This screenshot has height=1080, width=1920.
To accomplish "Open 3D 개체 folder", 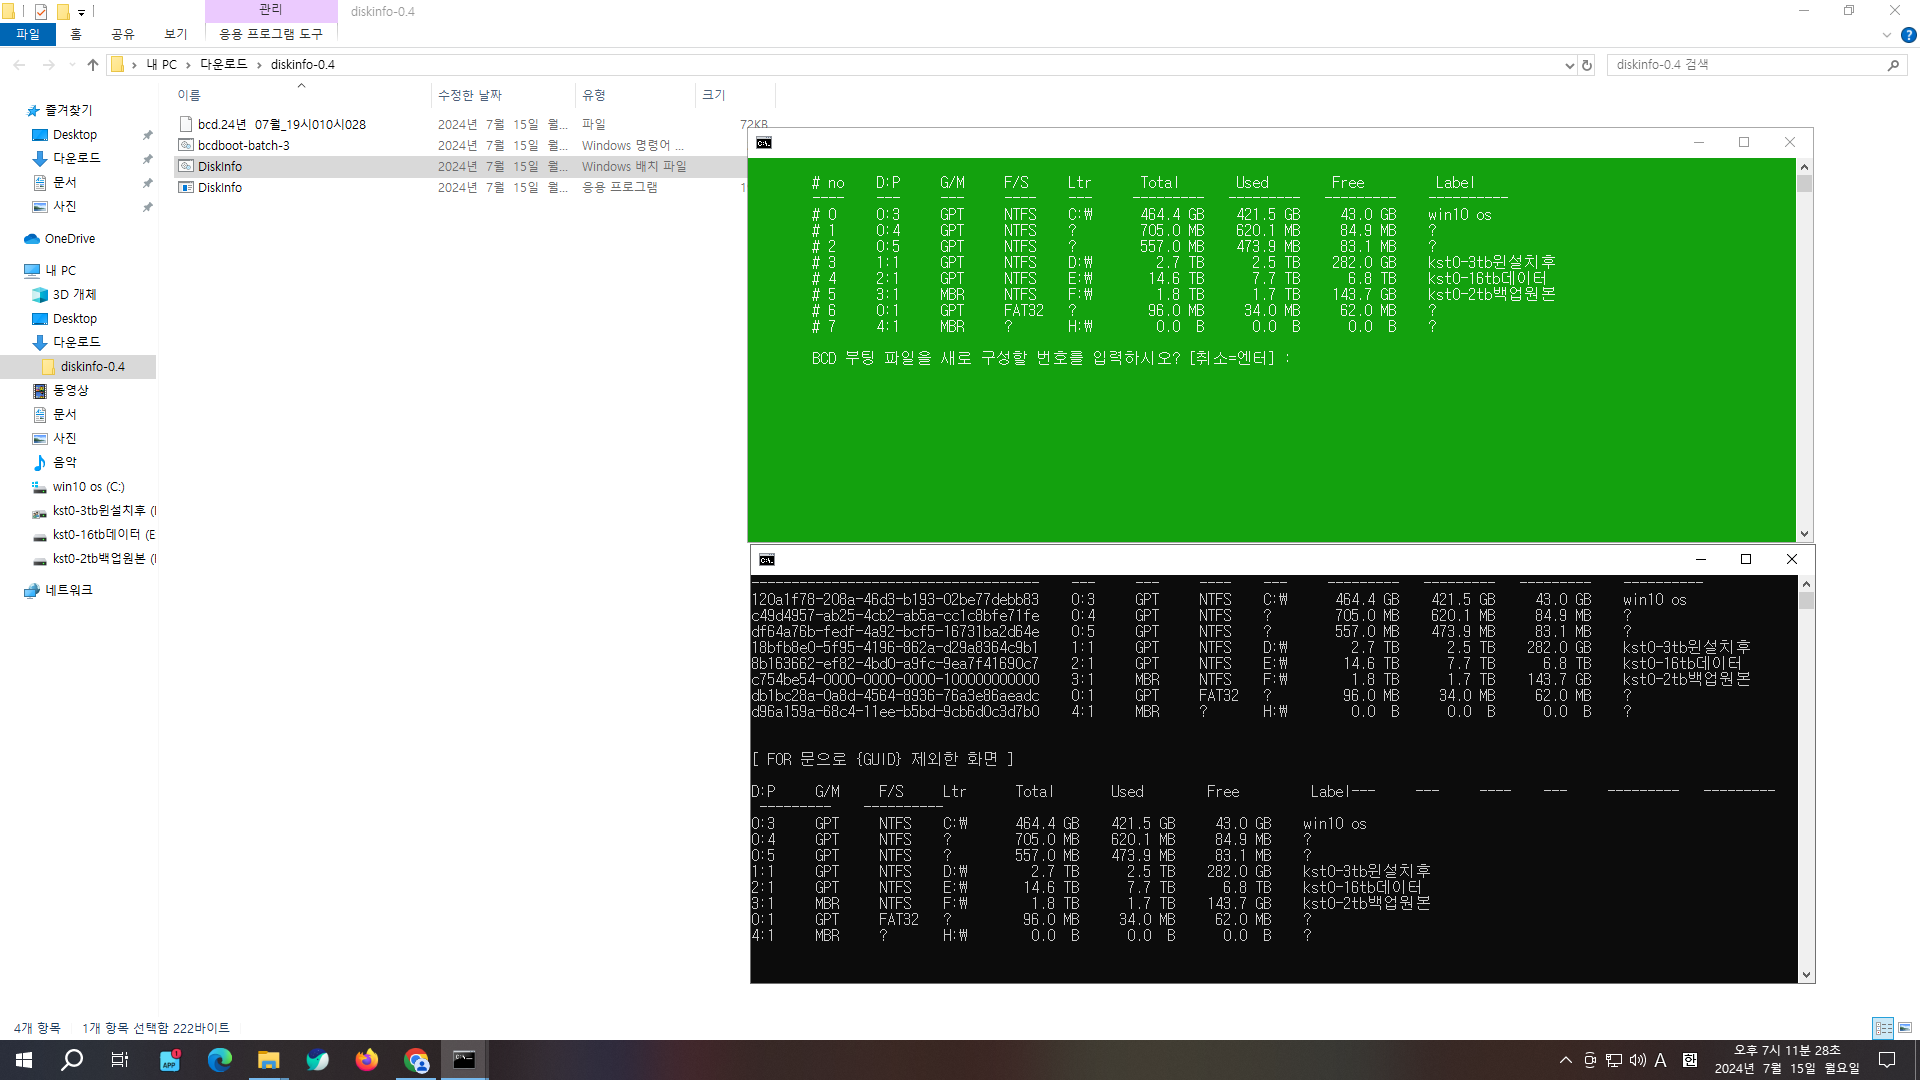I will coord(74,294).
